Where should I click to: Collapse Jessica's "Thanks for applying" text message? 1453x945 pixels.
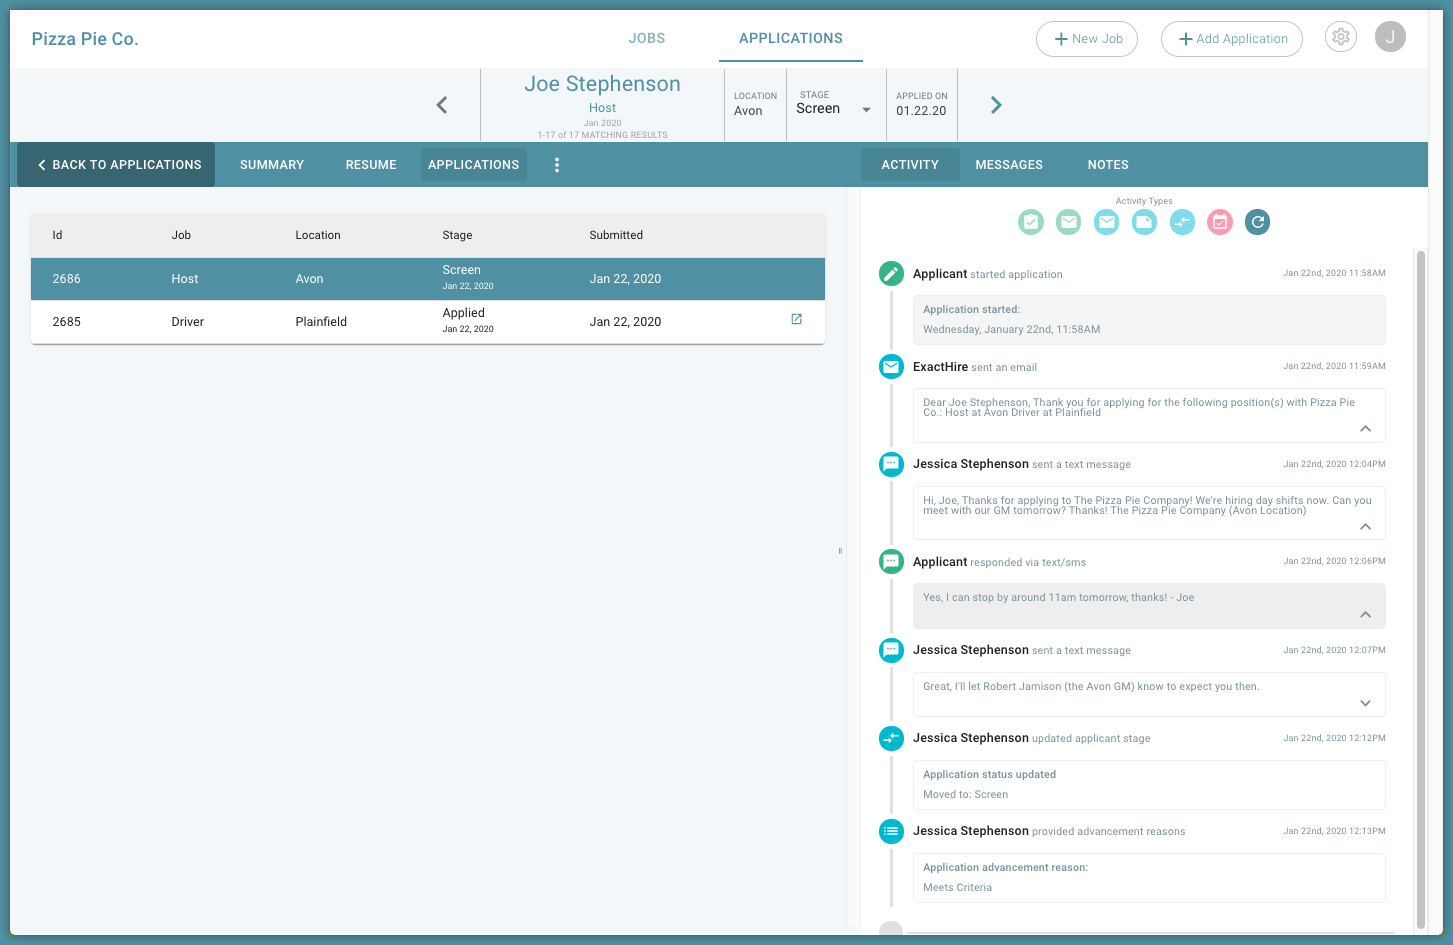(x=1365, y=526)
